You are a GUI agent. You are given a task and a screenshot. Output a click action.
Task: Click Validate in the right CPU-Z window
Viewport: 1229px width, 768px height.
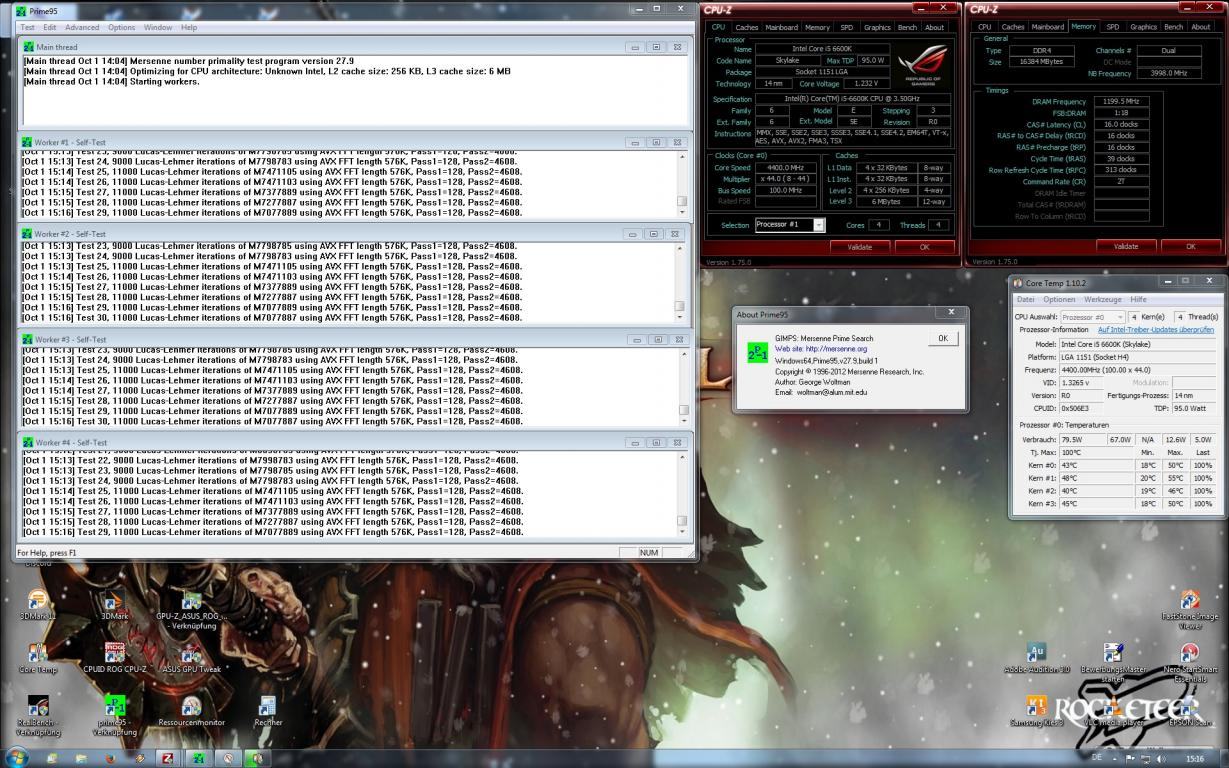1125,246
